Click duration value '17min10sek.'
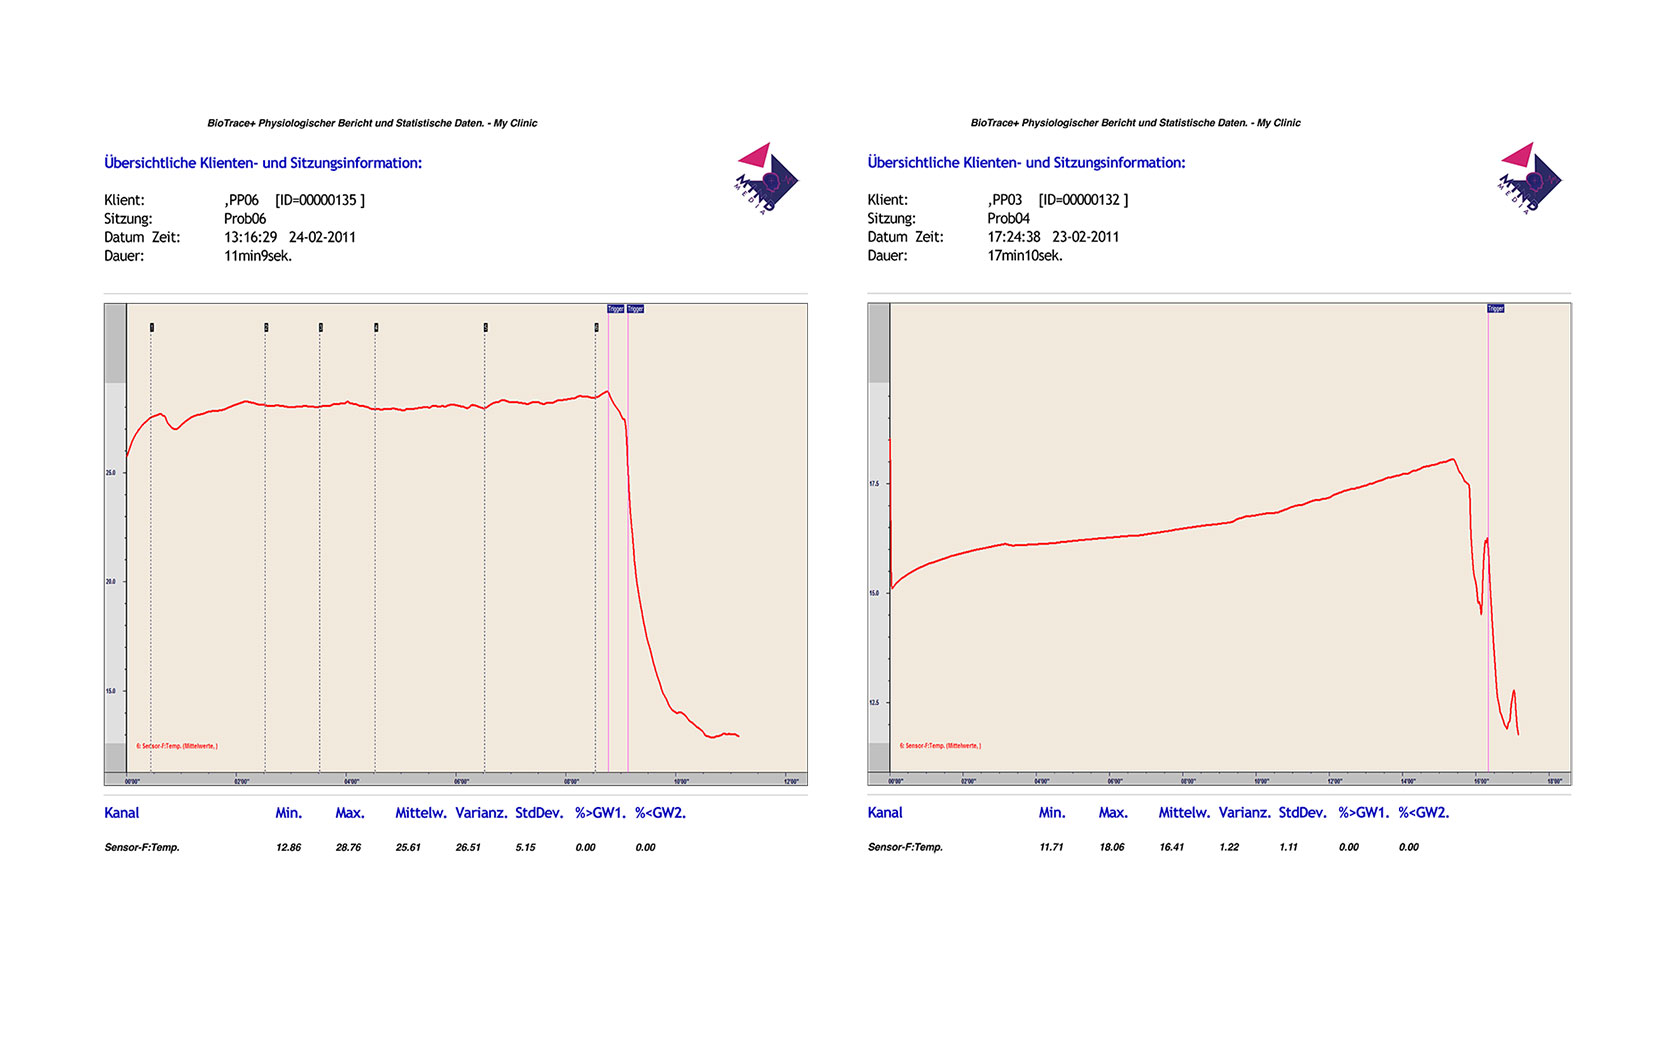The width and height of the screenshot is (1680, 1050). 1025,256
